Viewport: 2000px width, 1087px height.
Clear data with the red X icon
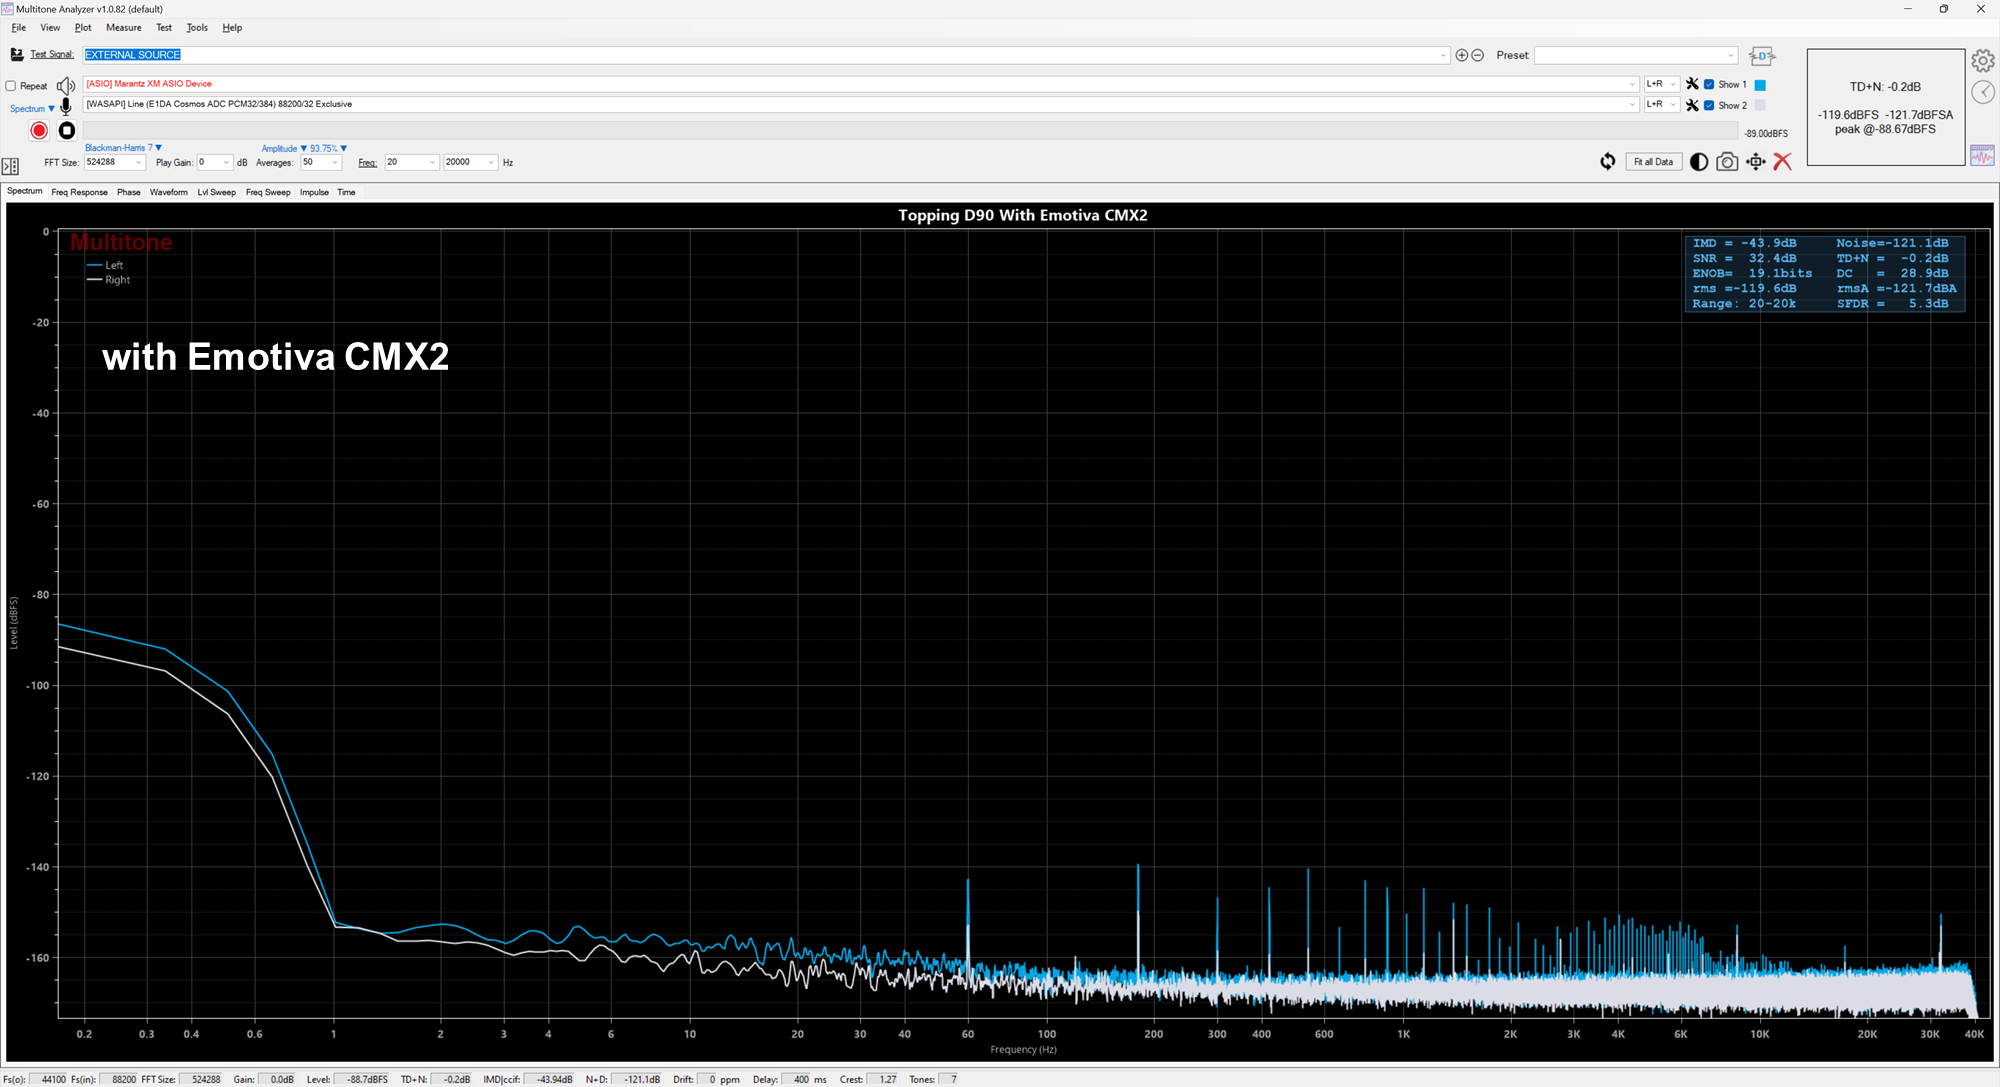pos(1782,162)
